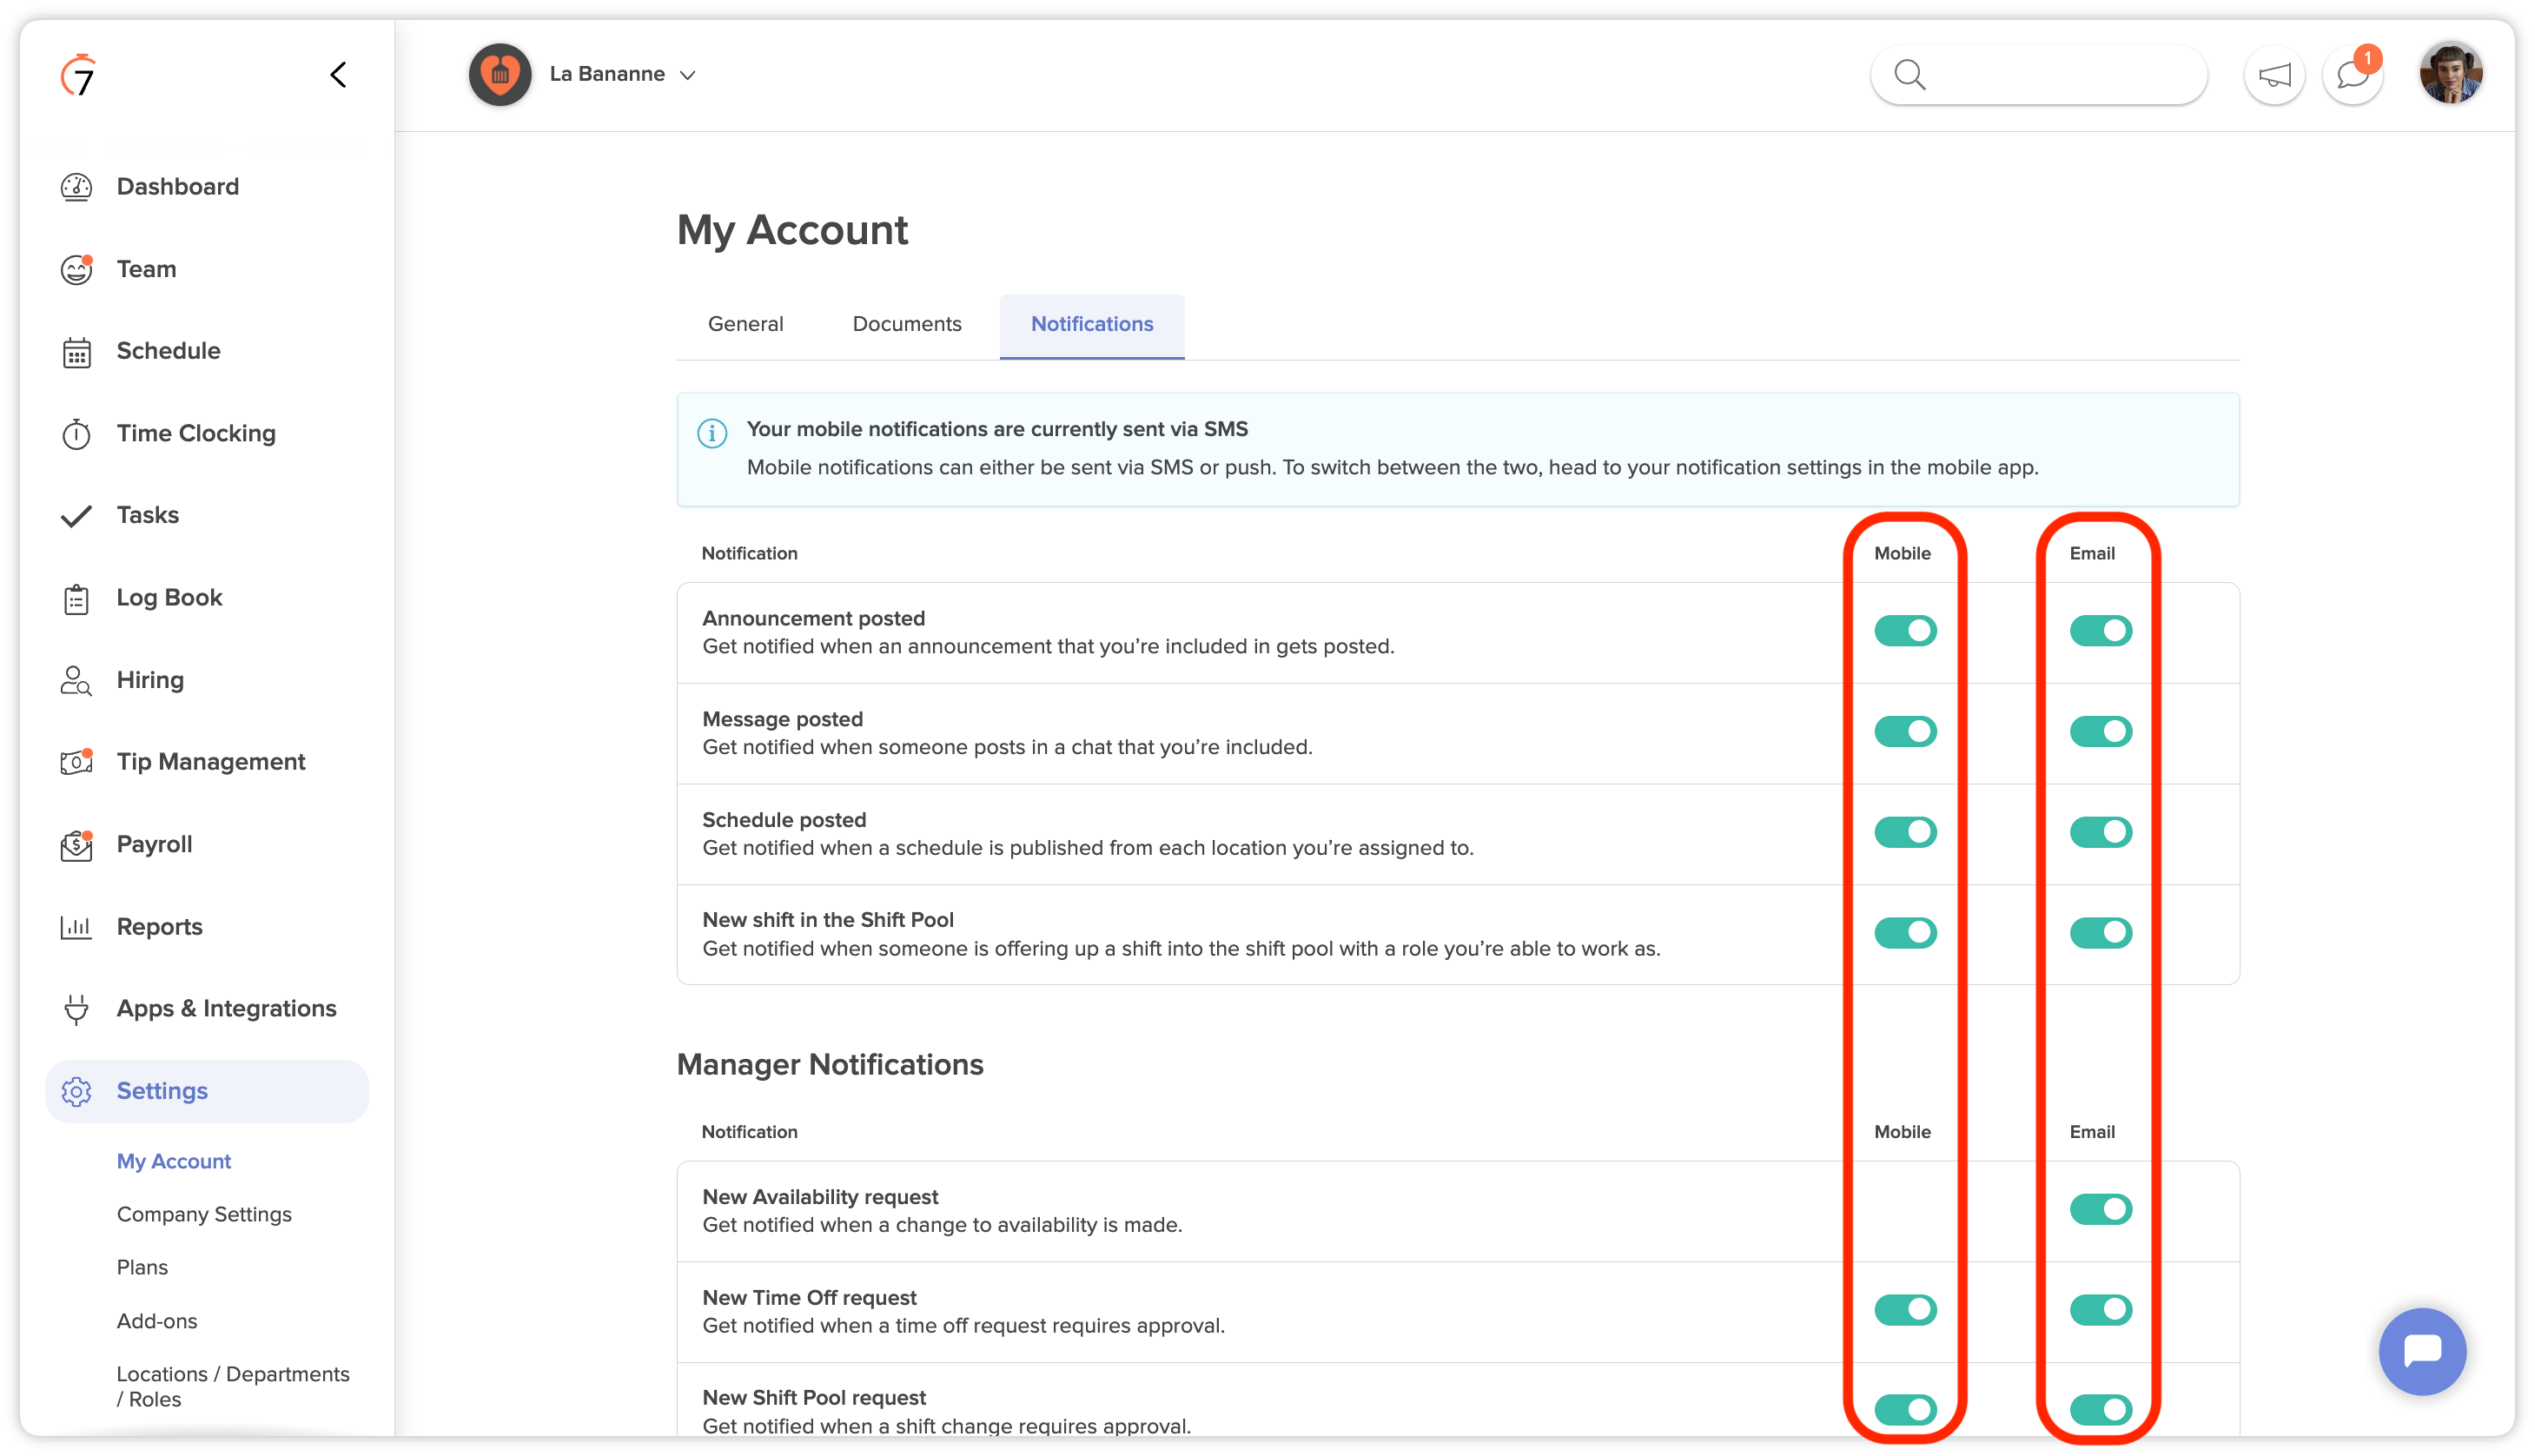Click the SMS banner info icon
Screen dimensions: 2535x1456
[x=711, y=434]
